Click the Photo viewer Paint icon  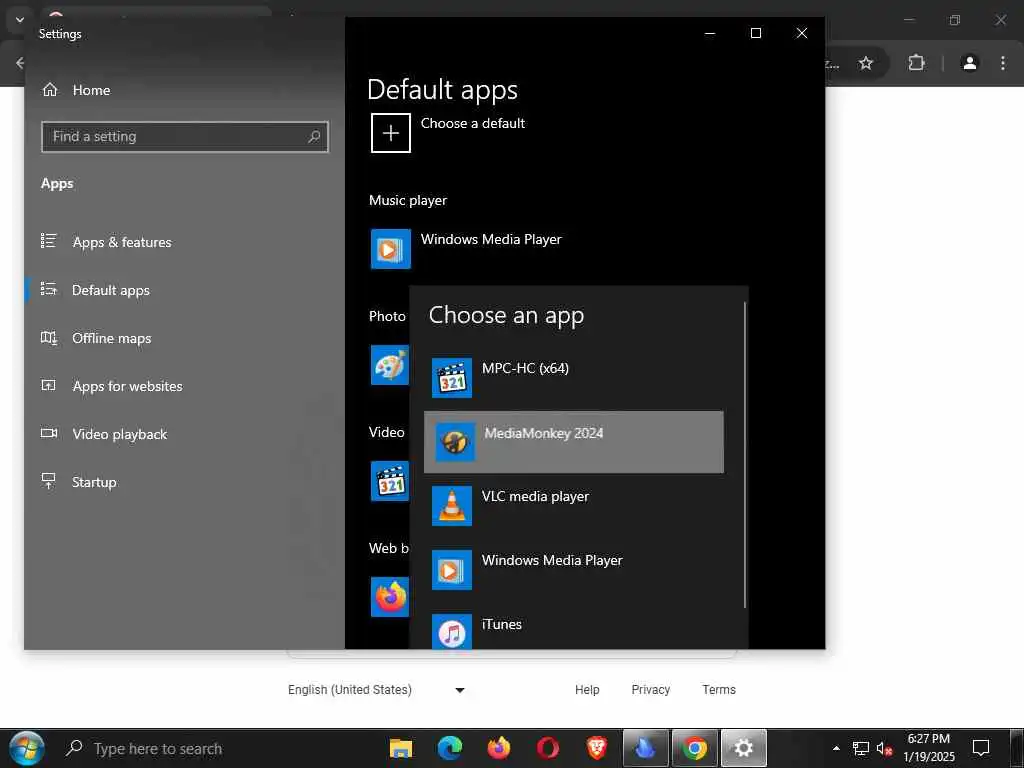[390, 365]
